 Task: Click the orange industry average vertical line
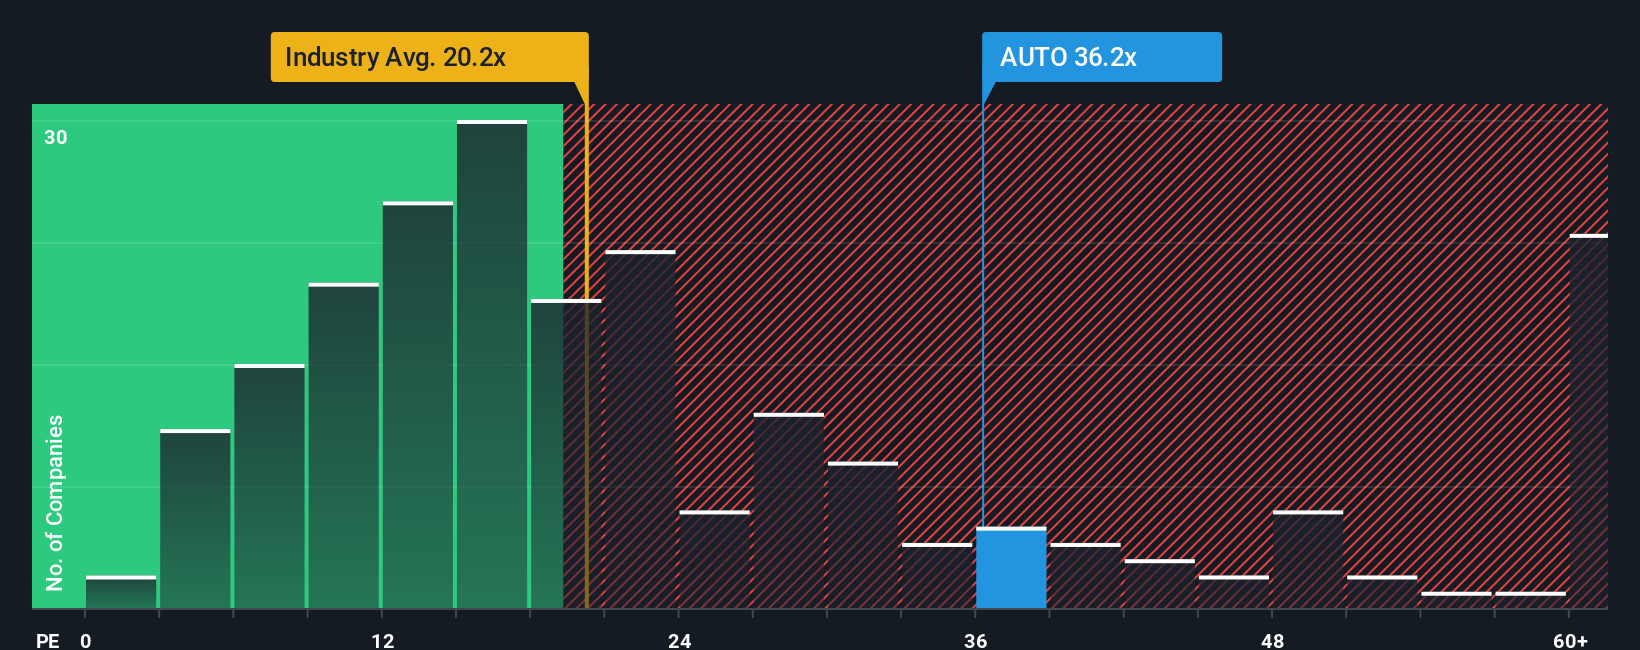point(586,356)
